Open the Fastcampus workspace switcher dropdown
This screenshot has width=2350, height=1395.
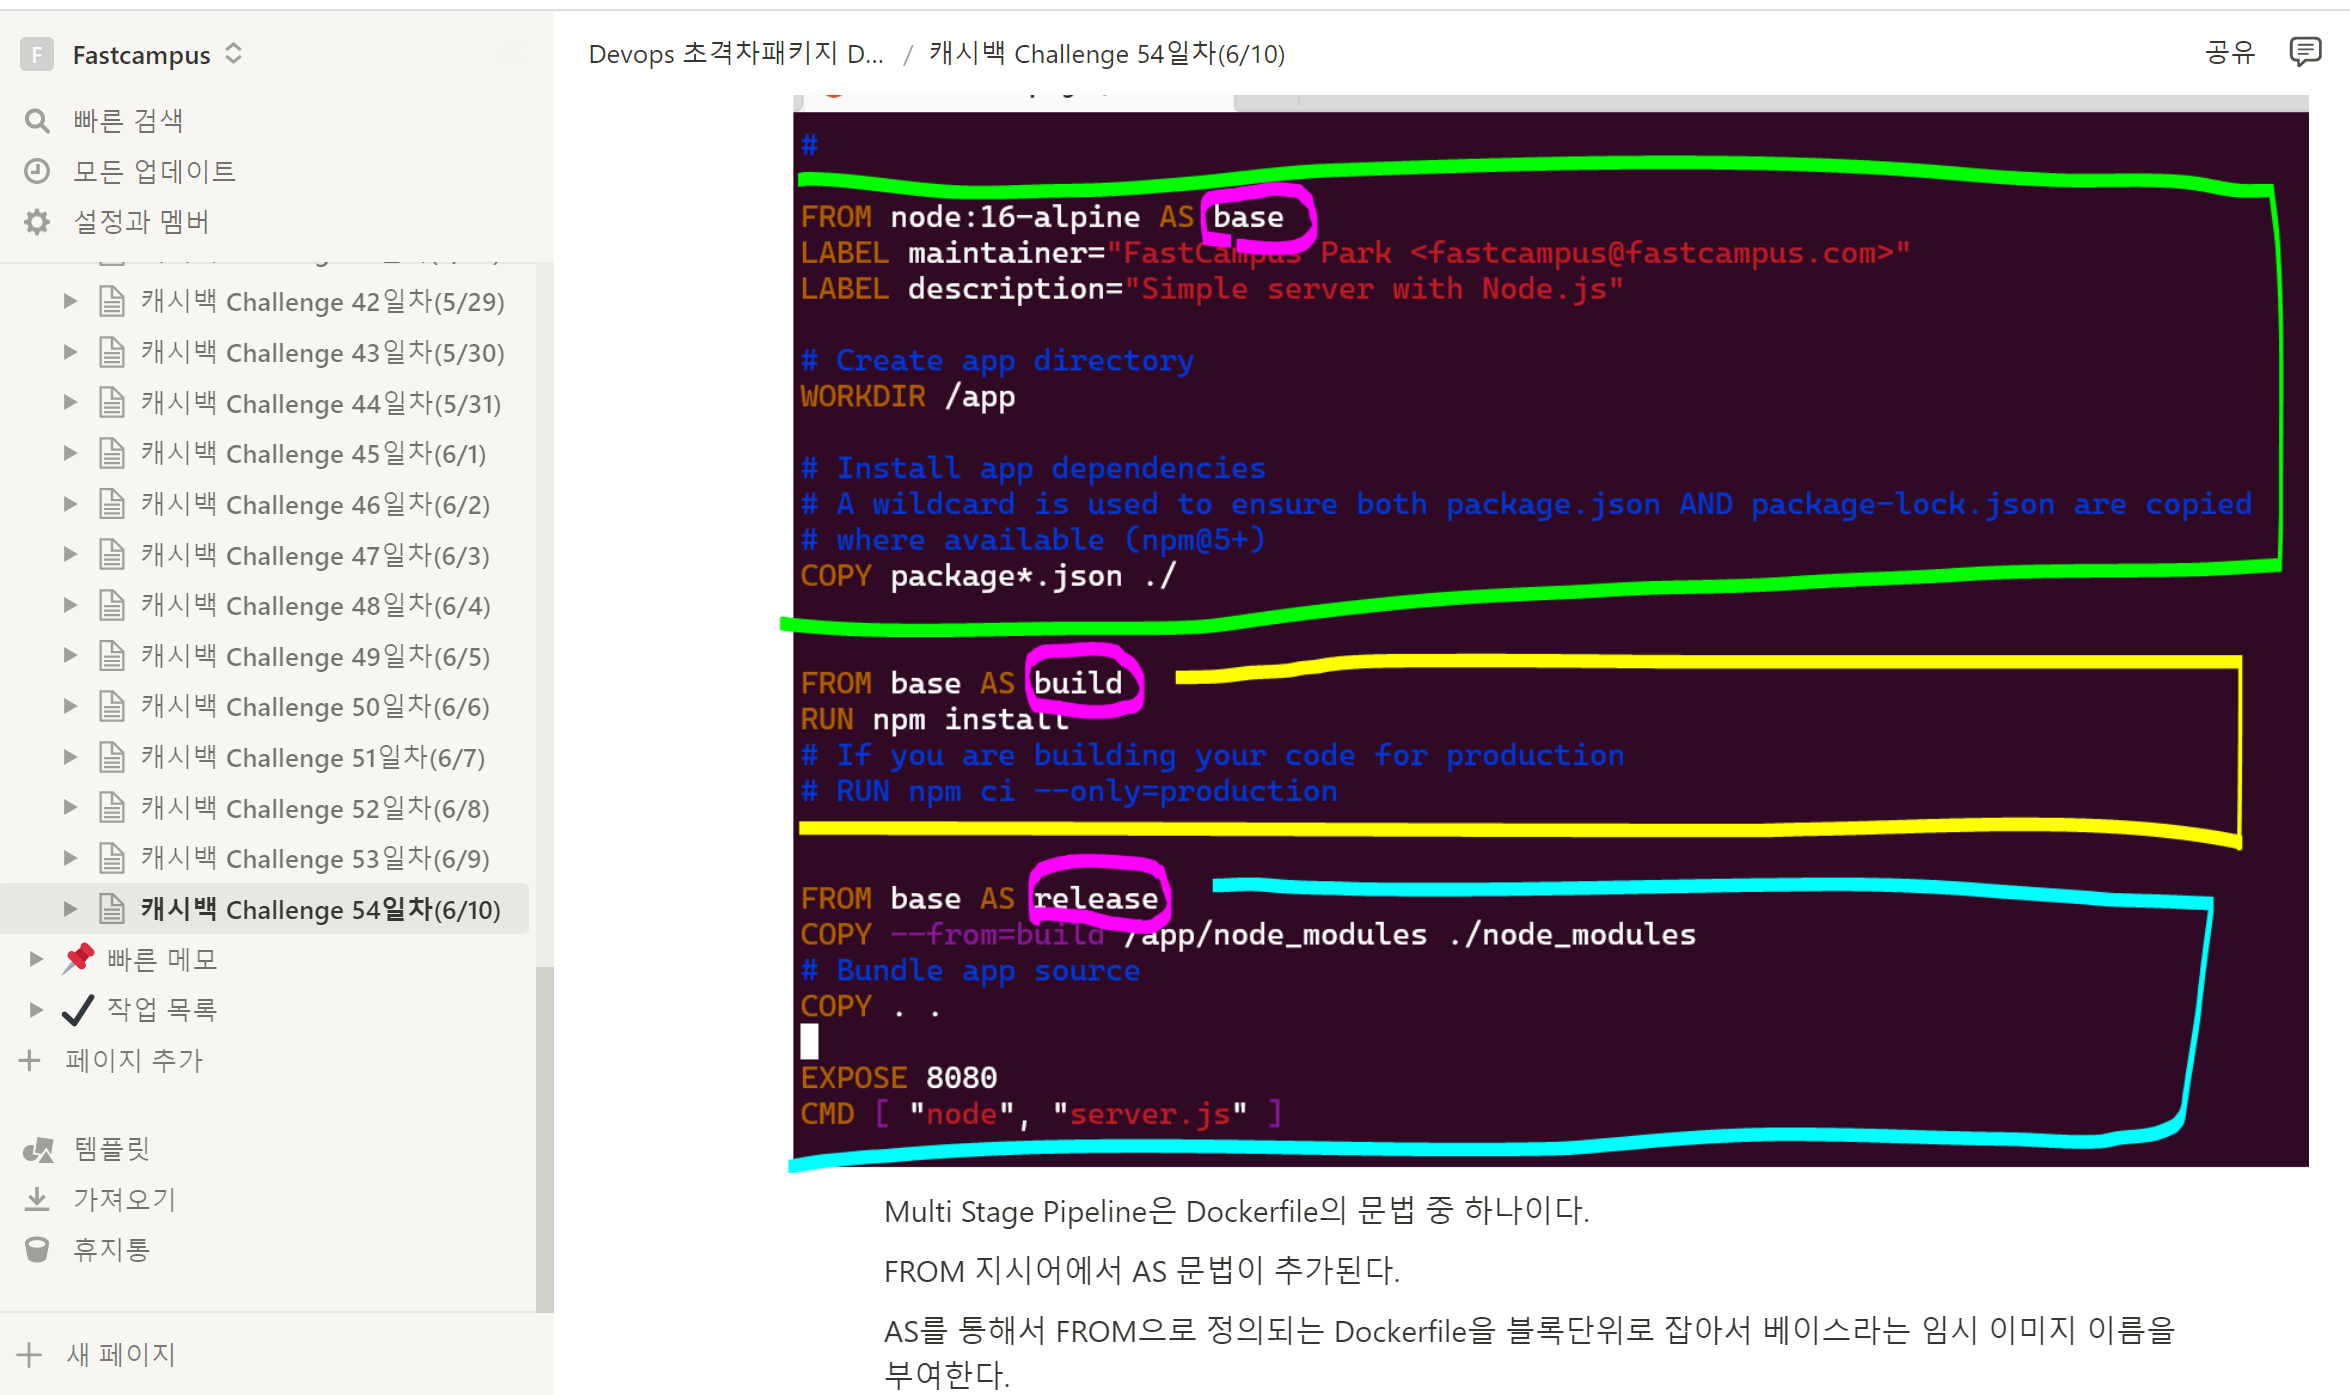coord(232,55)
